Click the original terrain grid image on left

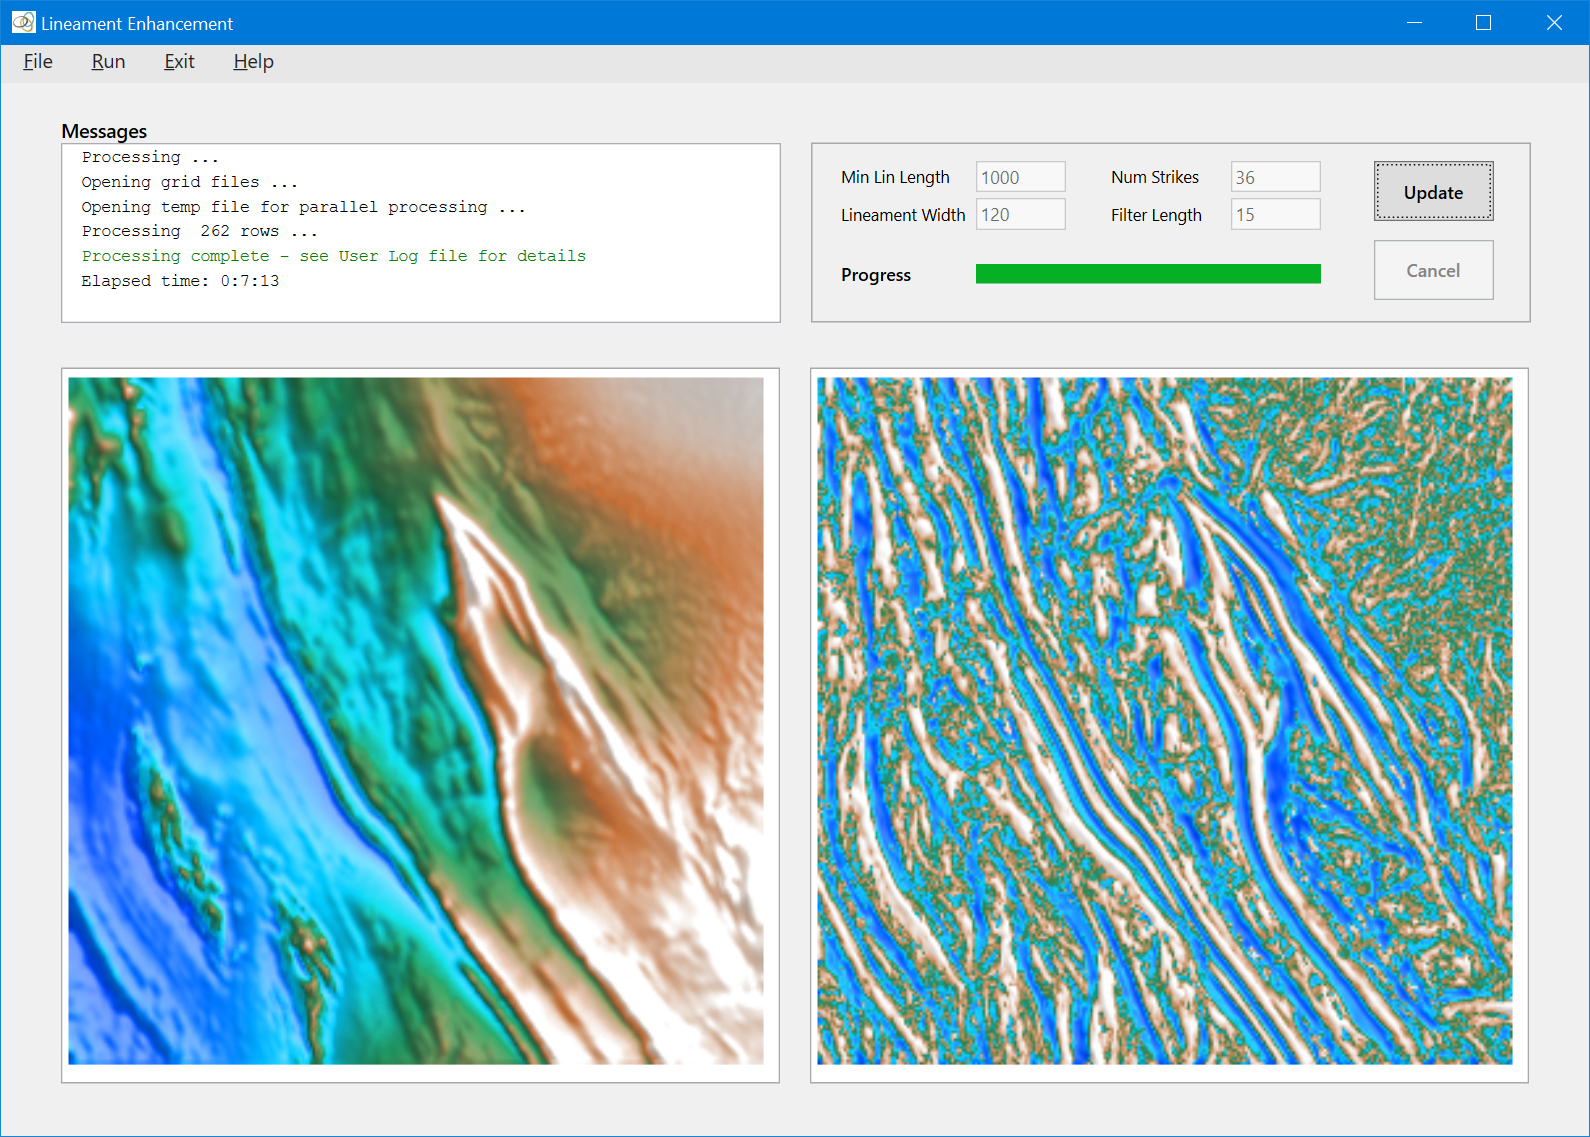[x=416, y=720]
